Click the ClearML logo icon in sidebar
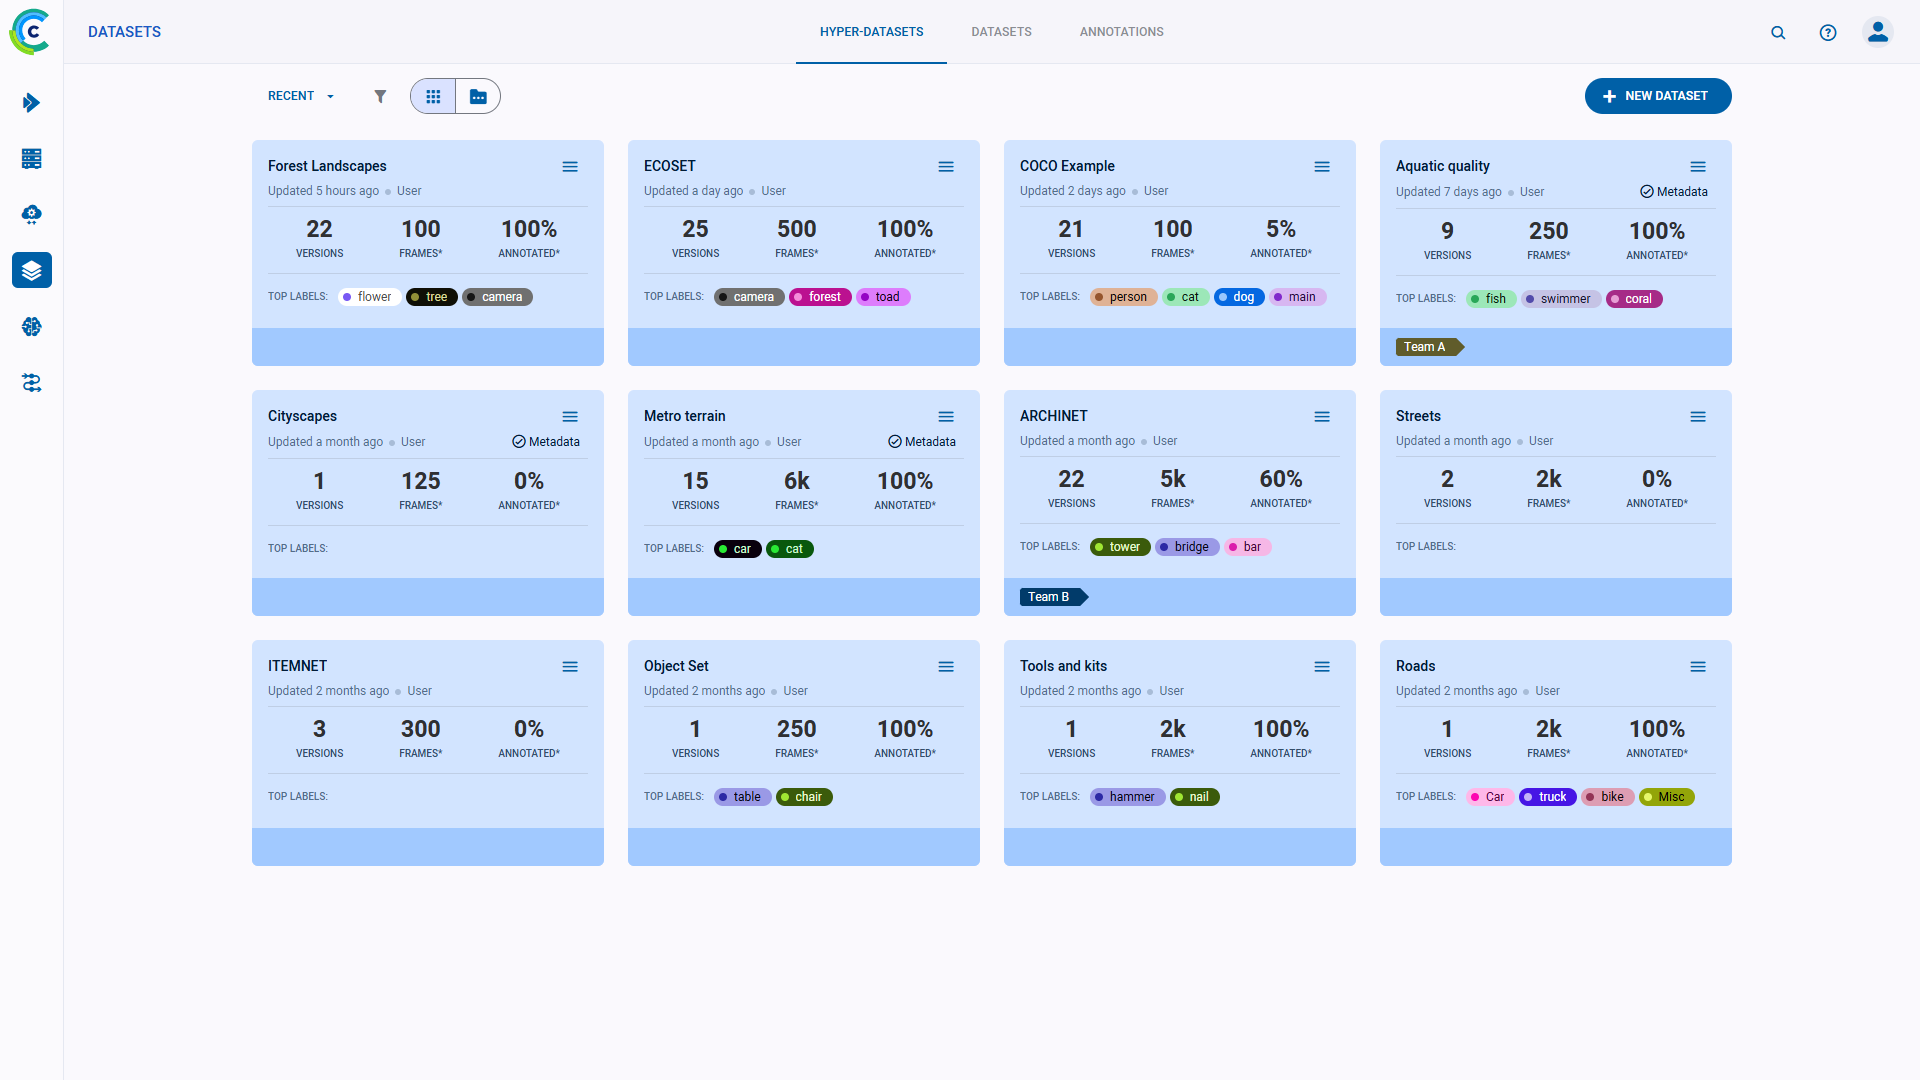This screenshot has height=1080, width=1920. coord(32,32)
